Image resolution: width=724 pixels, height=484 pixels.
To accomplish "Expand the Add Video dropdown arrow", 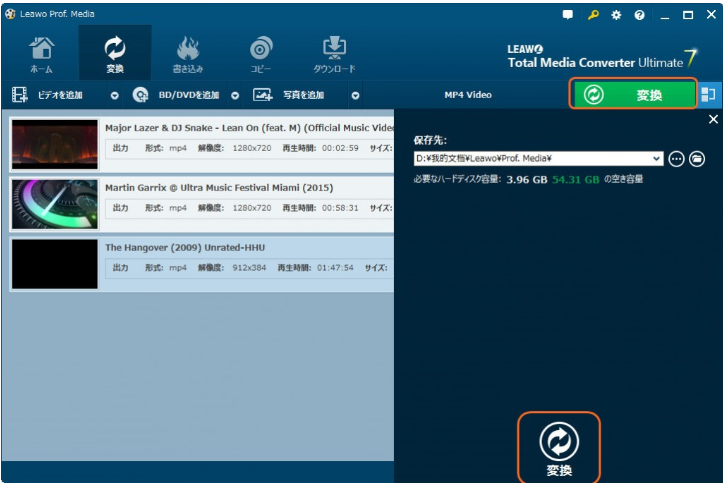I will [x=114, y=96].
